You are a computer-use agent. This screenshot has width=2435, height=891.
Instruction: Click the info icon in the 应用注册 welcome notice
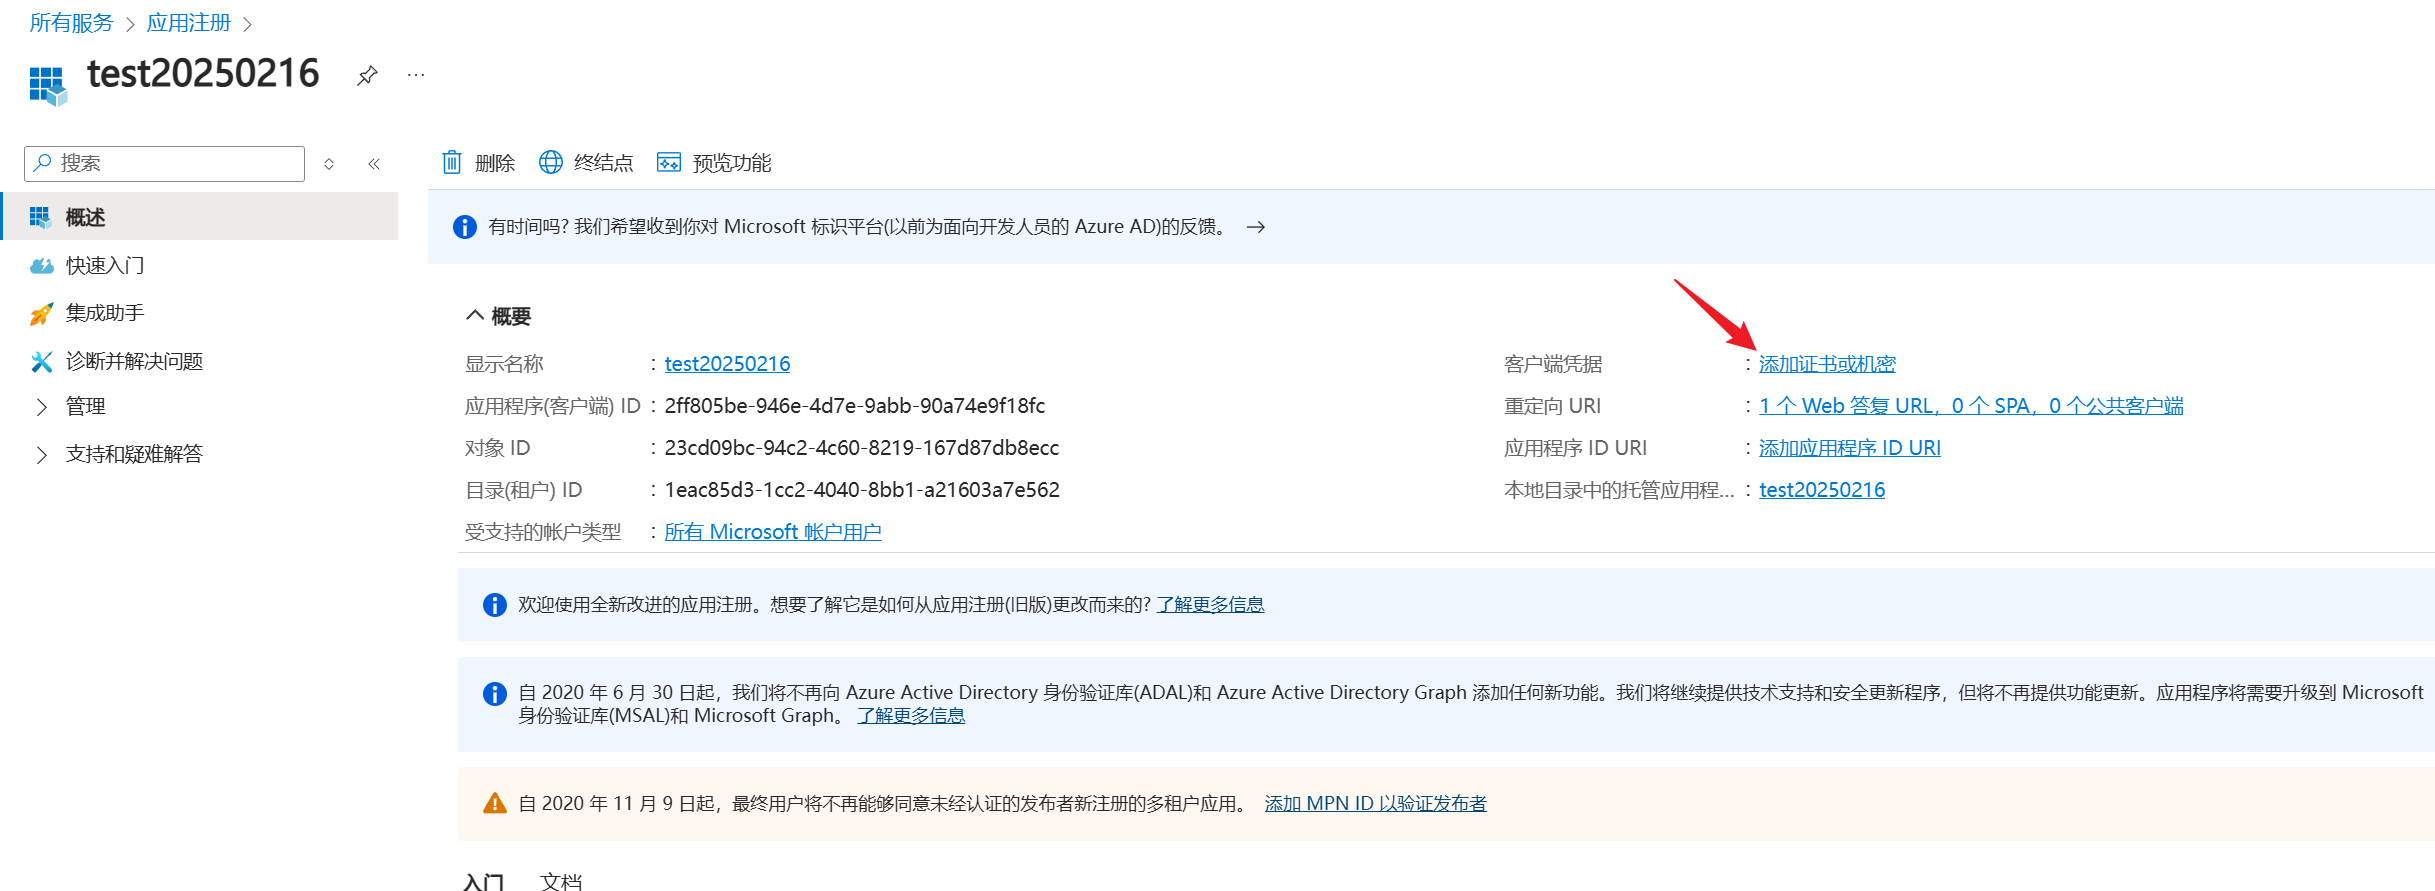pyautogui.click(x=495, y=605)
